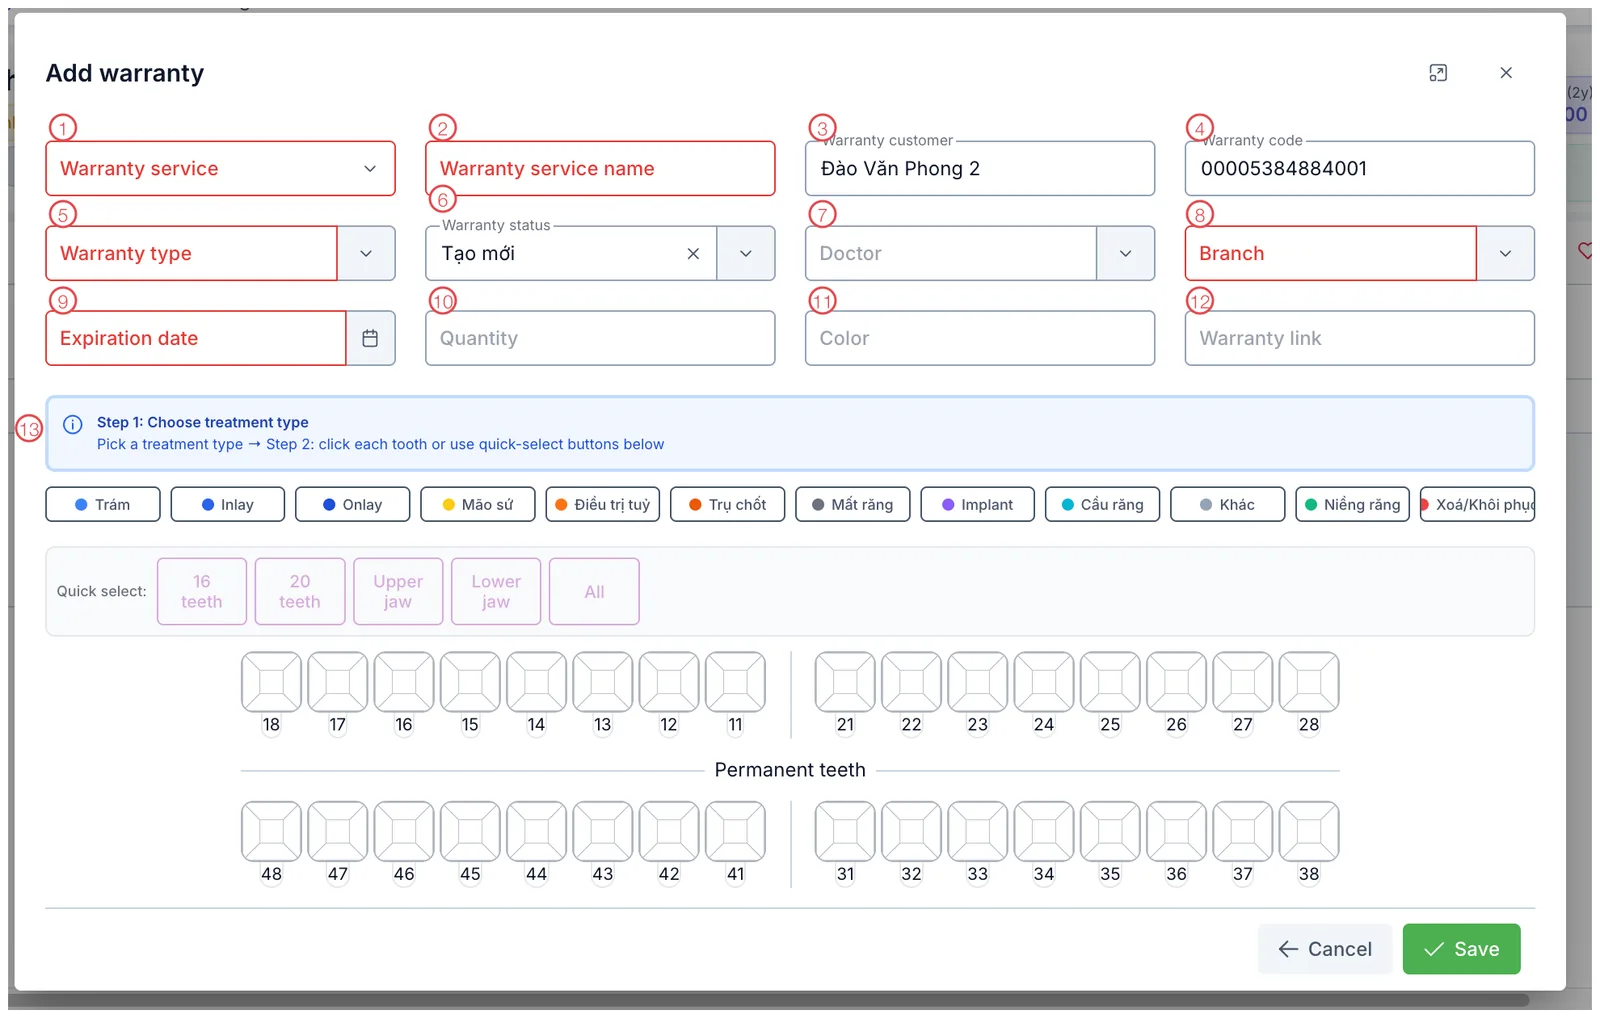Open the expand/fullscreen dialog icon

1438,73
